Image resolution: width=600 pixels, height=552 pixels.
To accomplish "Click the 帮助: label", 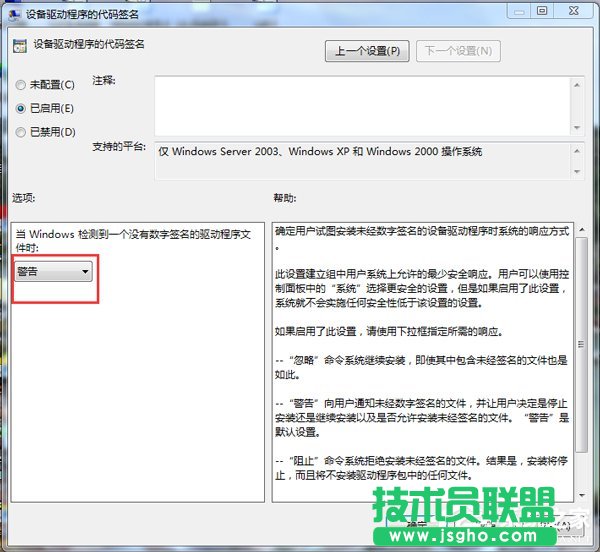I will click(x=285, y=198).
